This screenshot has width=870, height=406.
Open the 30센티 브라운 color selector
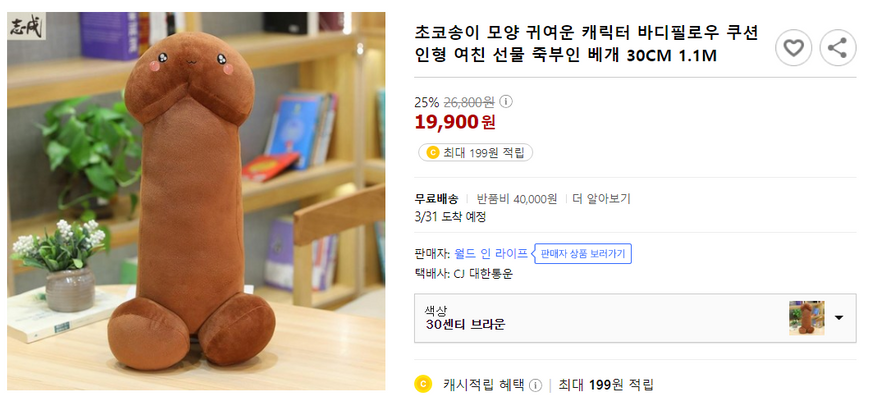(x=600, y=318)
